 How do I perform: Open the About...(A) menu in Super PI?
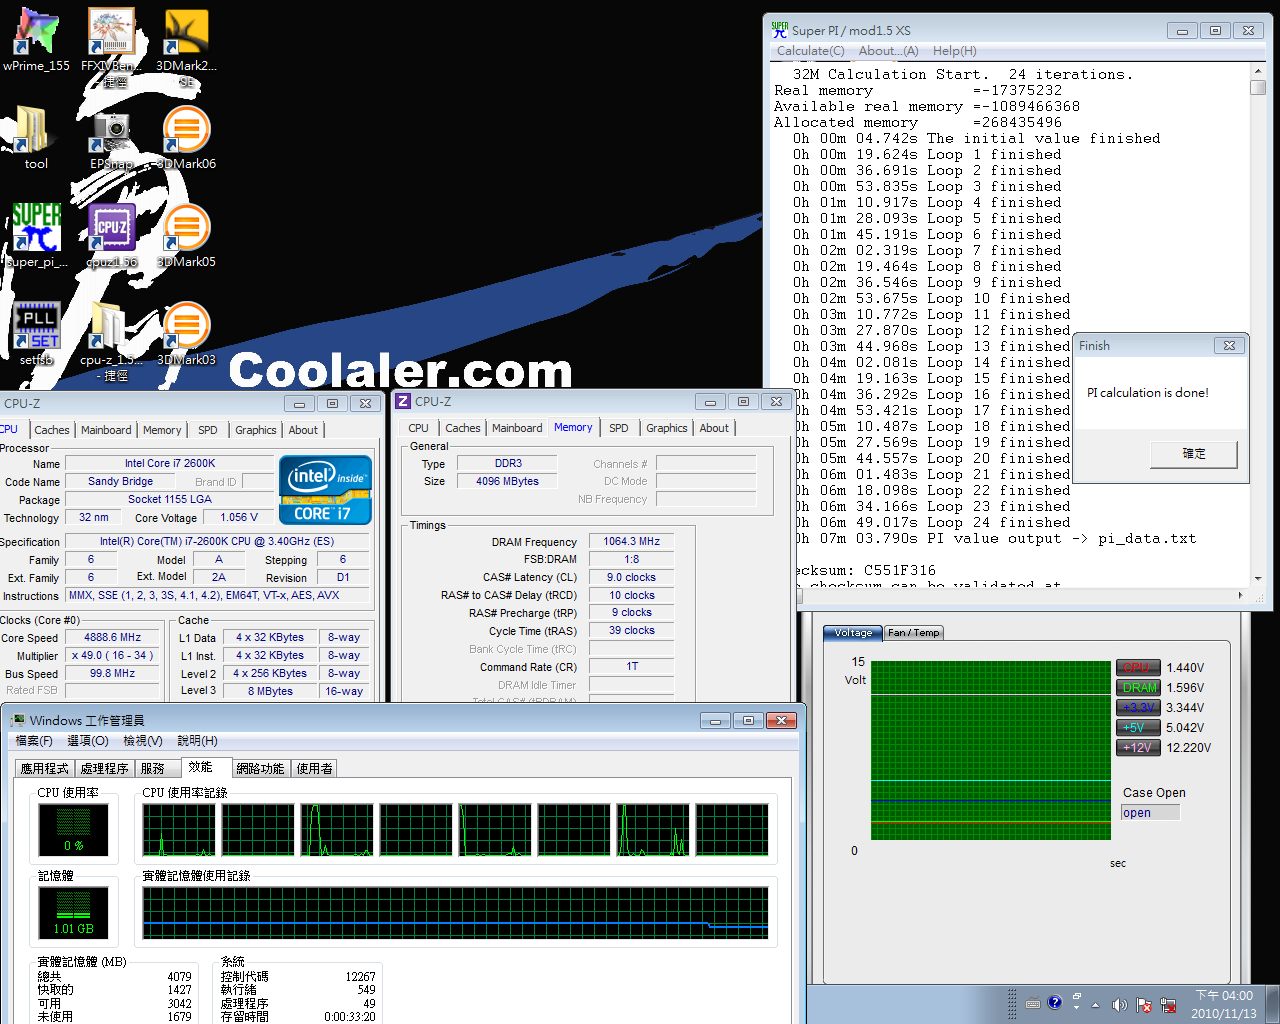tap(888, 51)
